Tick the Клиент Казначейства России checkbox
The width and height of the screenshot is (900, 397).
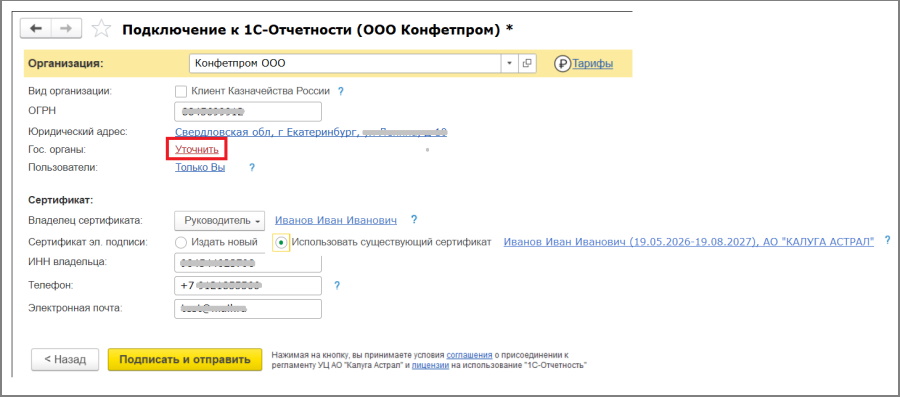point(181,91)
